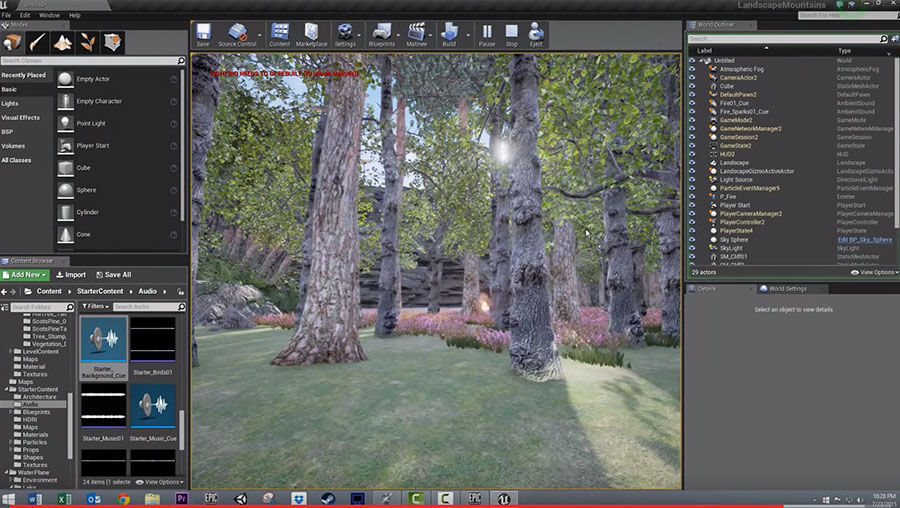Expand the Filters dropdown in Content Browser

[96, 306]
